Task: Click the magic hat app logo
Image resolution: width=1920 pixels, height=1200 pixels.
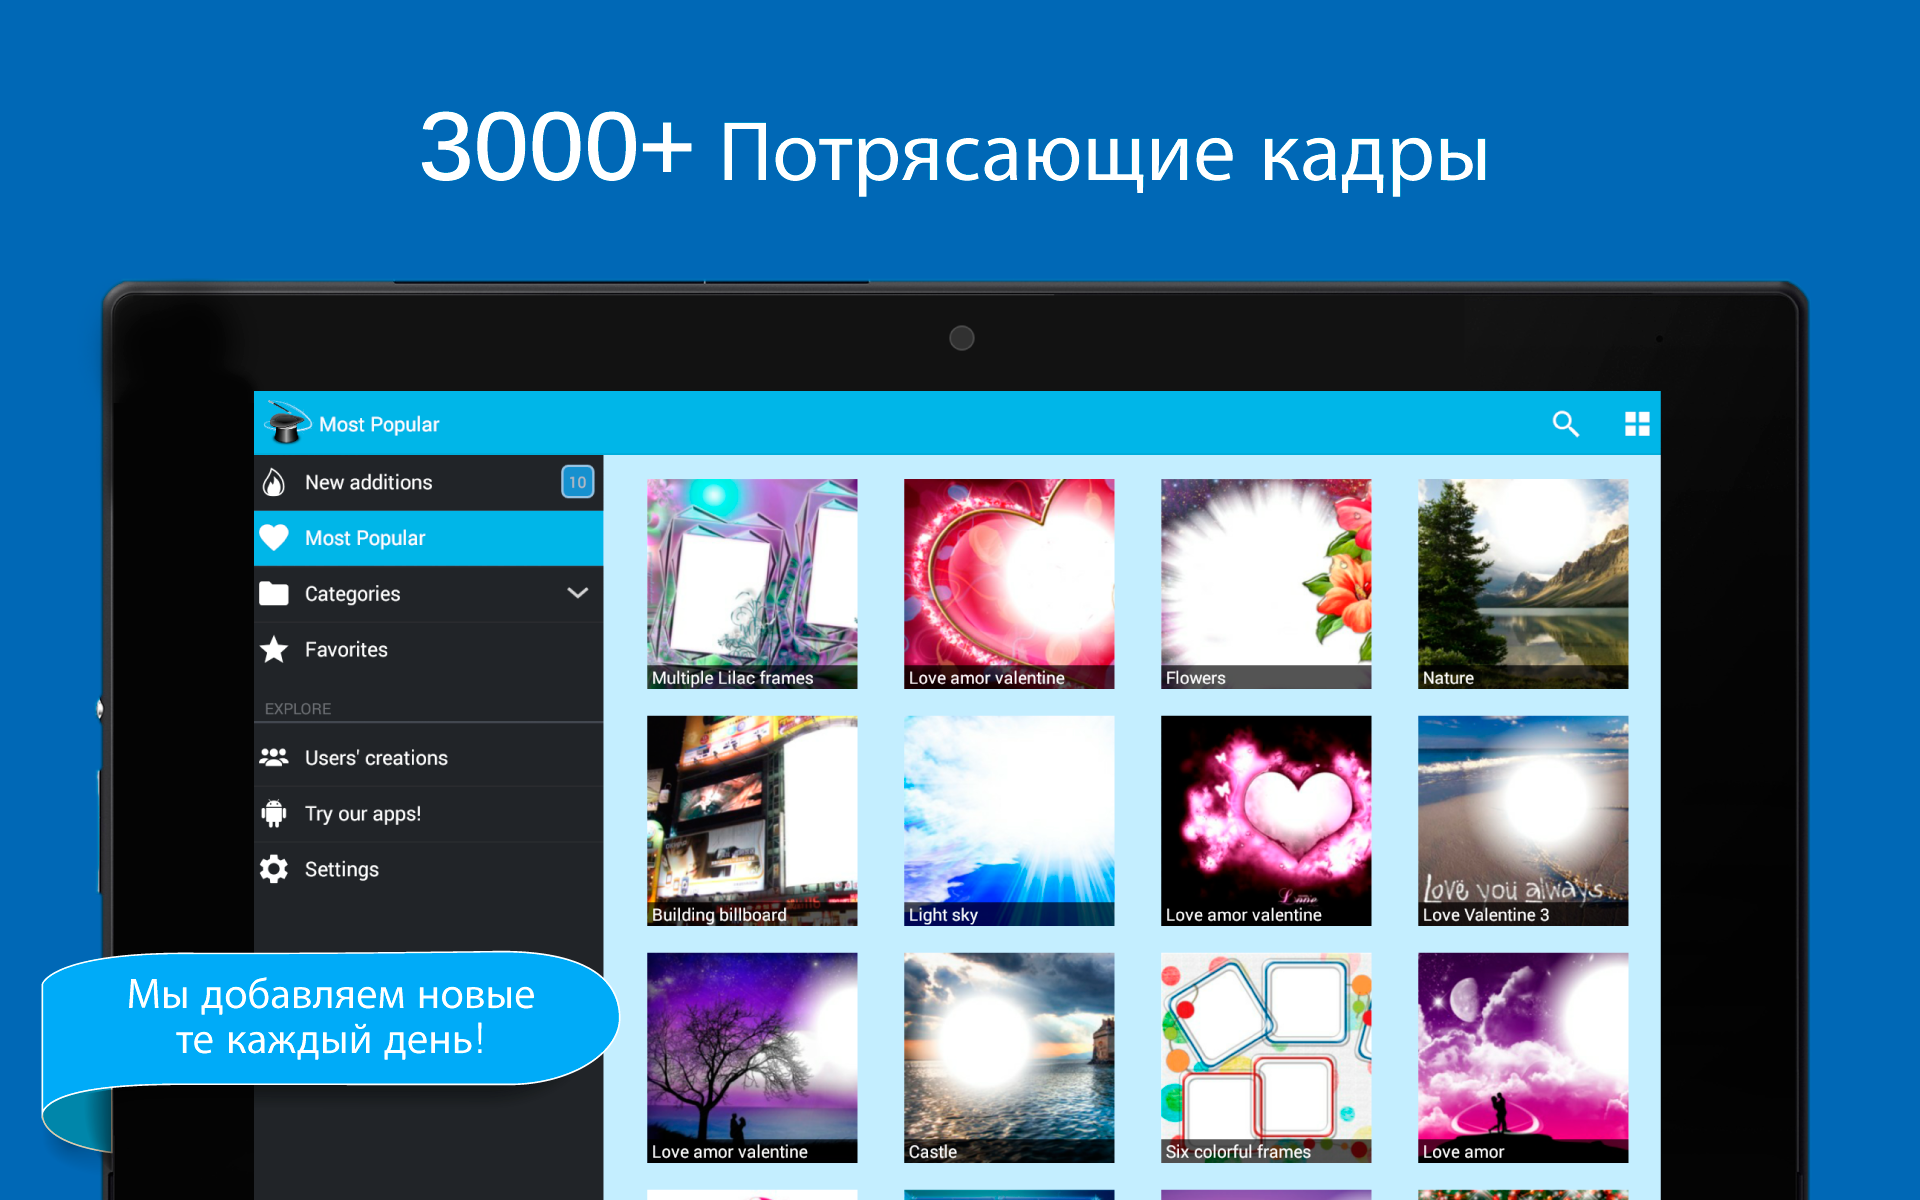Action: tap(286, 423)
